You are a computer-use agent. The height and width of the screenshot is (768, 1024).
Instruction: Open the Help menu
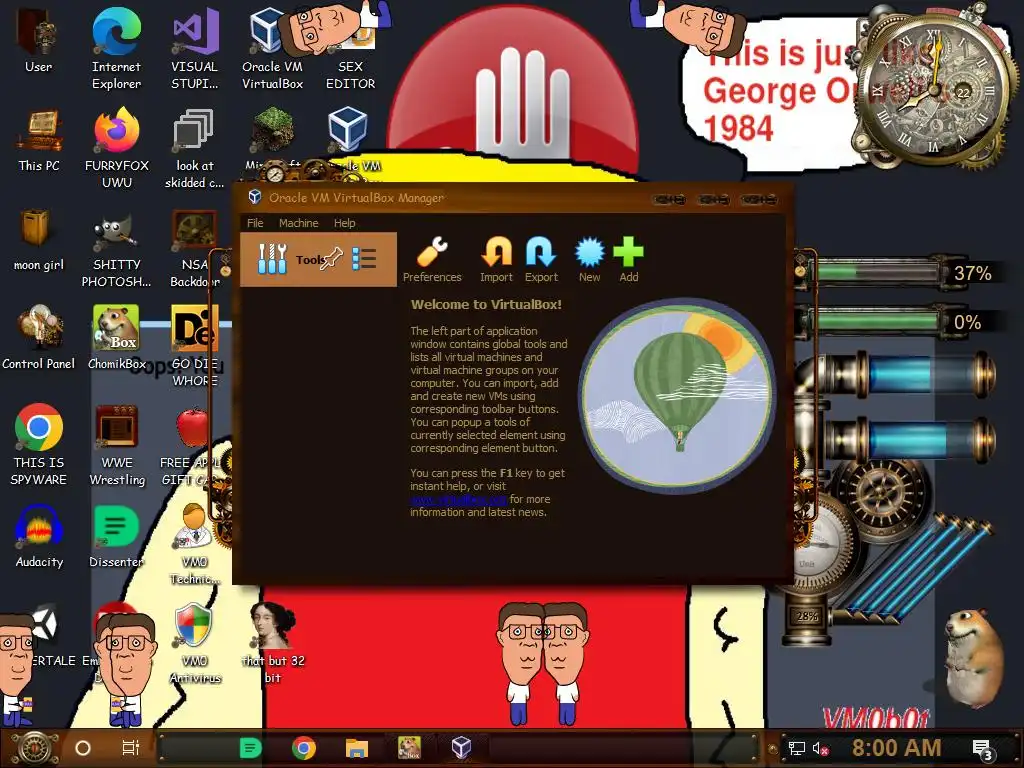point(344,223)
